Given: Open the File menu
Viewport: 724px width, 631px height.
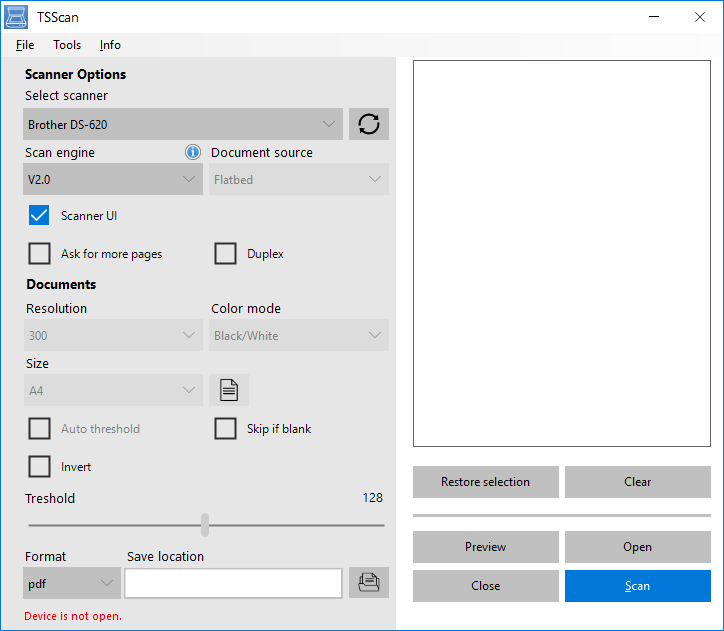Looking at the screenshot, I should pos(25,45).
